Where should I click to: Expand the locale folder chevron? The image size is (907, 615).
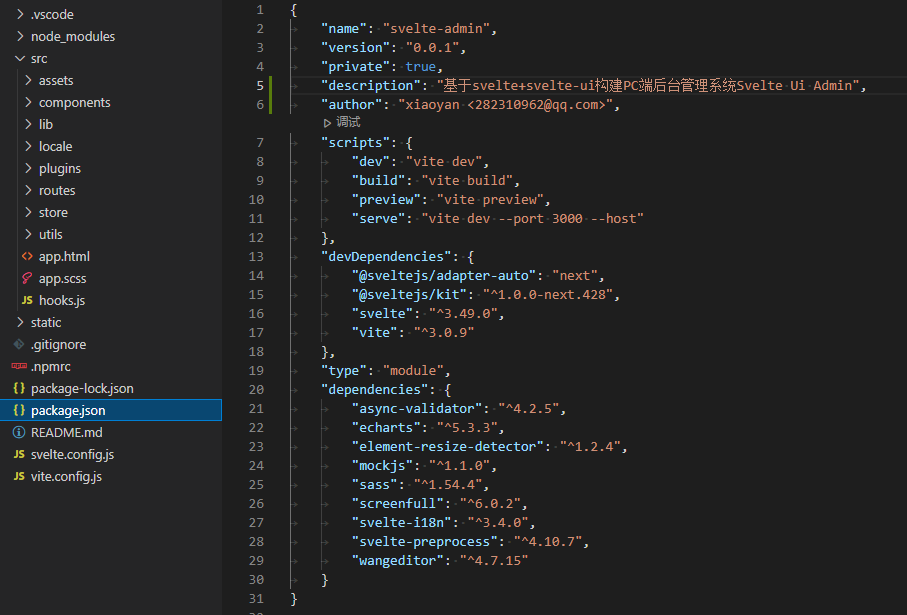tap(28, 146)
